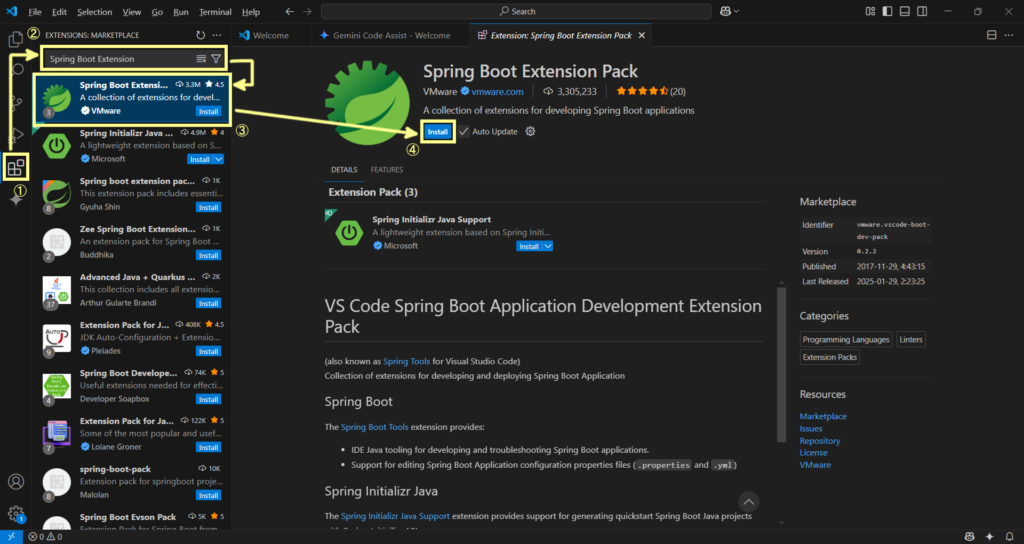This screenshot has height=544, width=1024.
Task: Expand Install dropdown in Extension Pack section
Action: (x=548, y=246)
